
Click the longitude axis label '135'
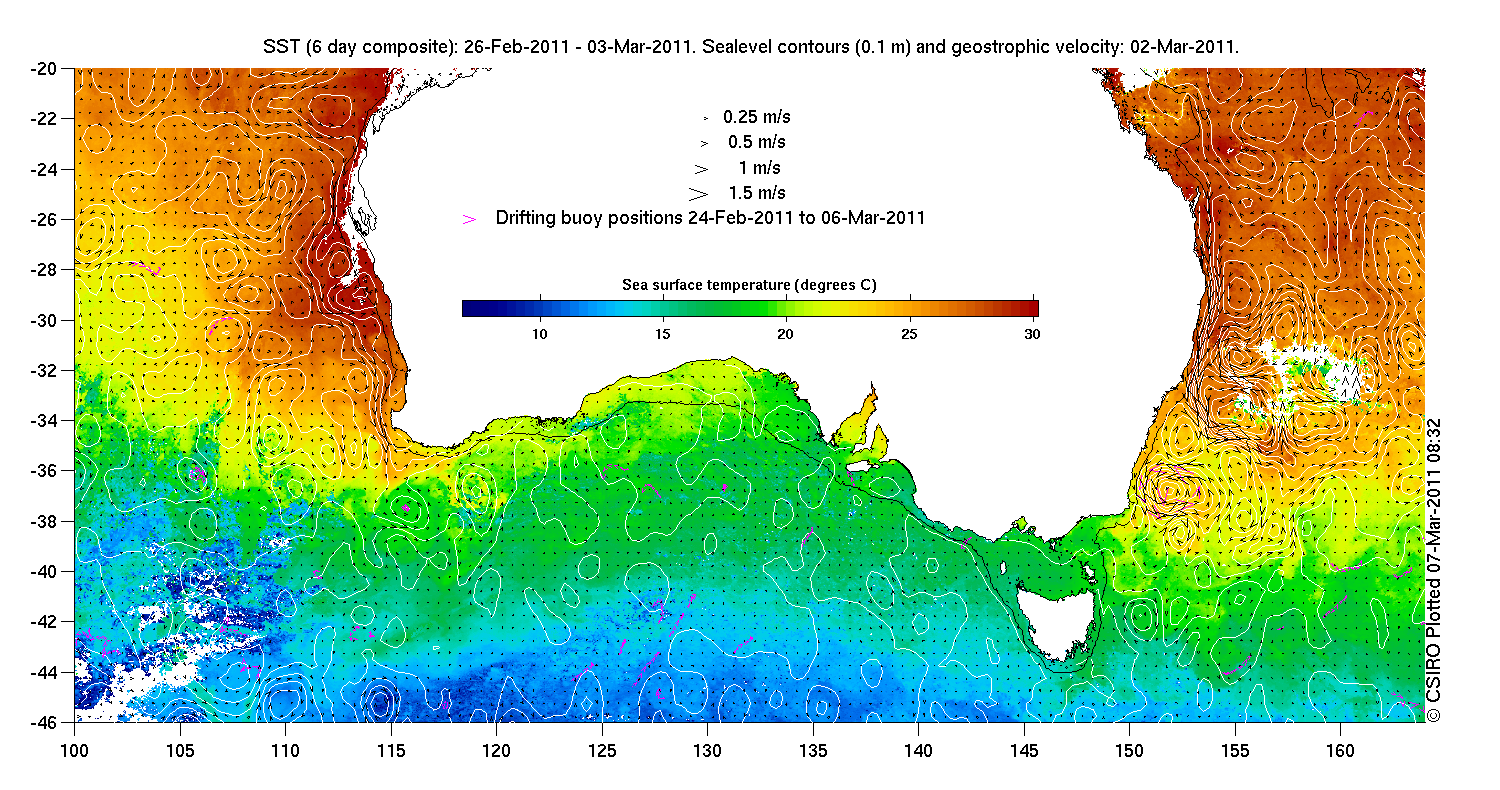(813, 751)
